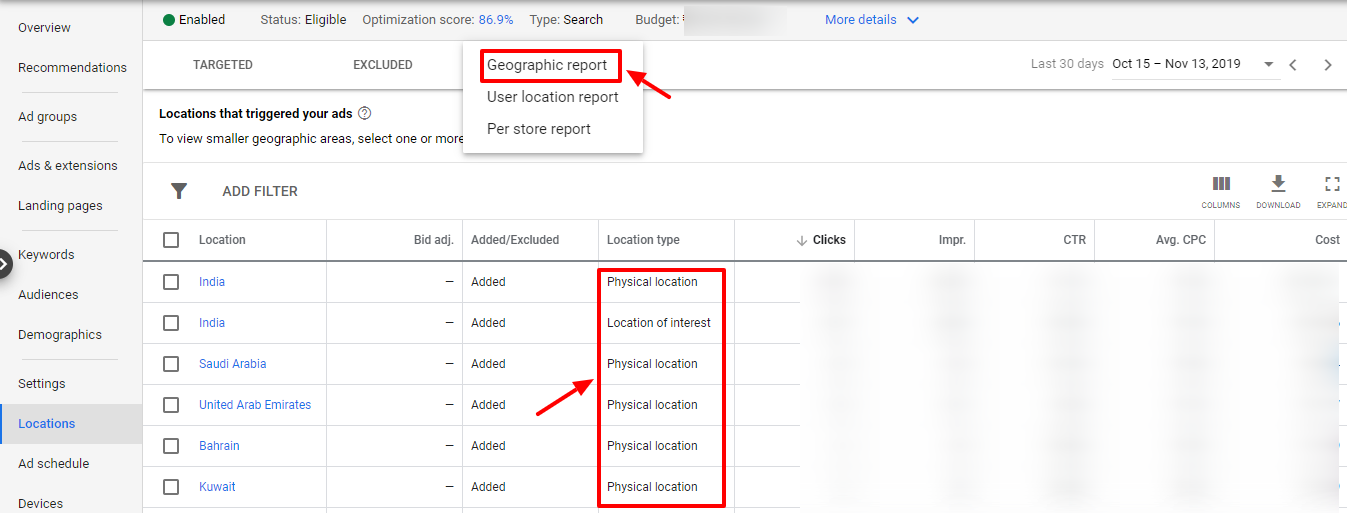Click the filter funnel icon

point(179,191)
